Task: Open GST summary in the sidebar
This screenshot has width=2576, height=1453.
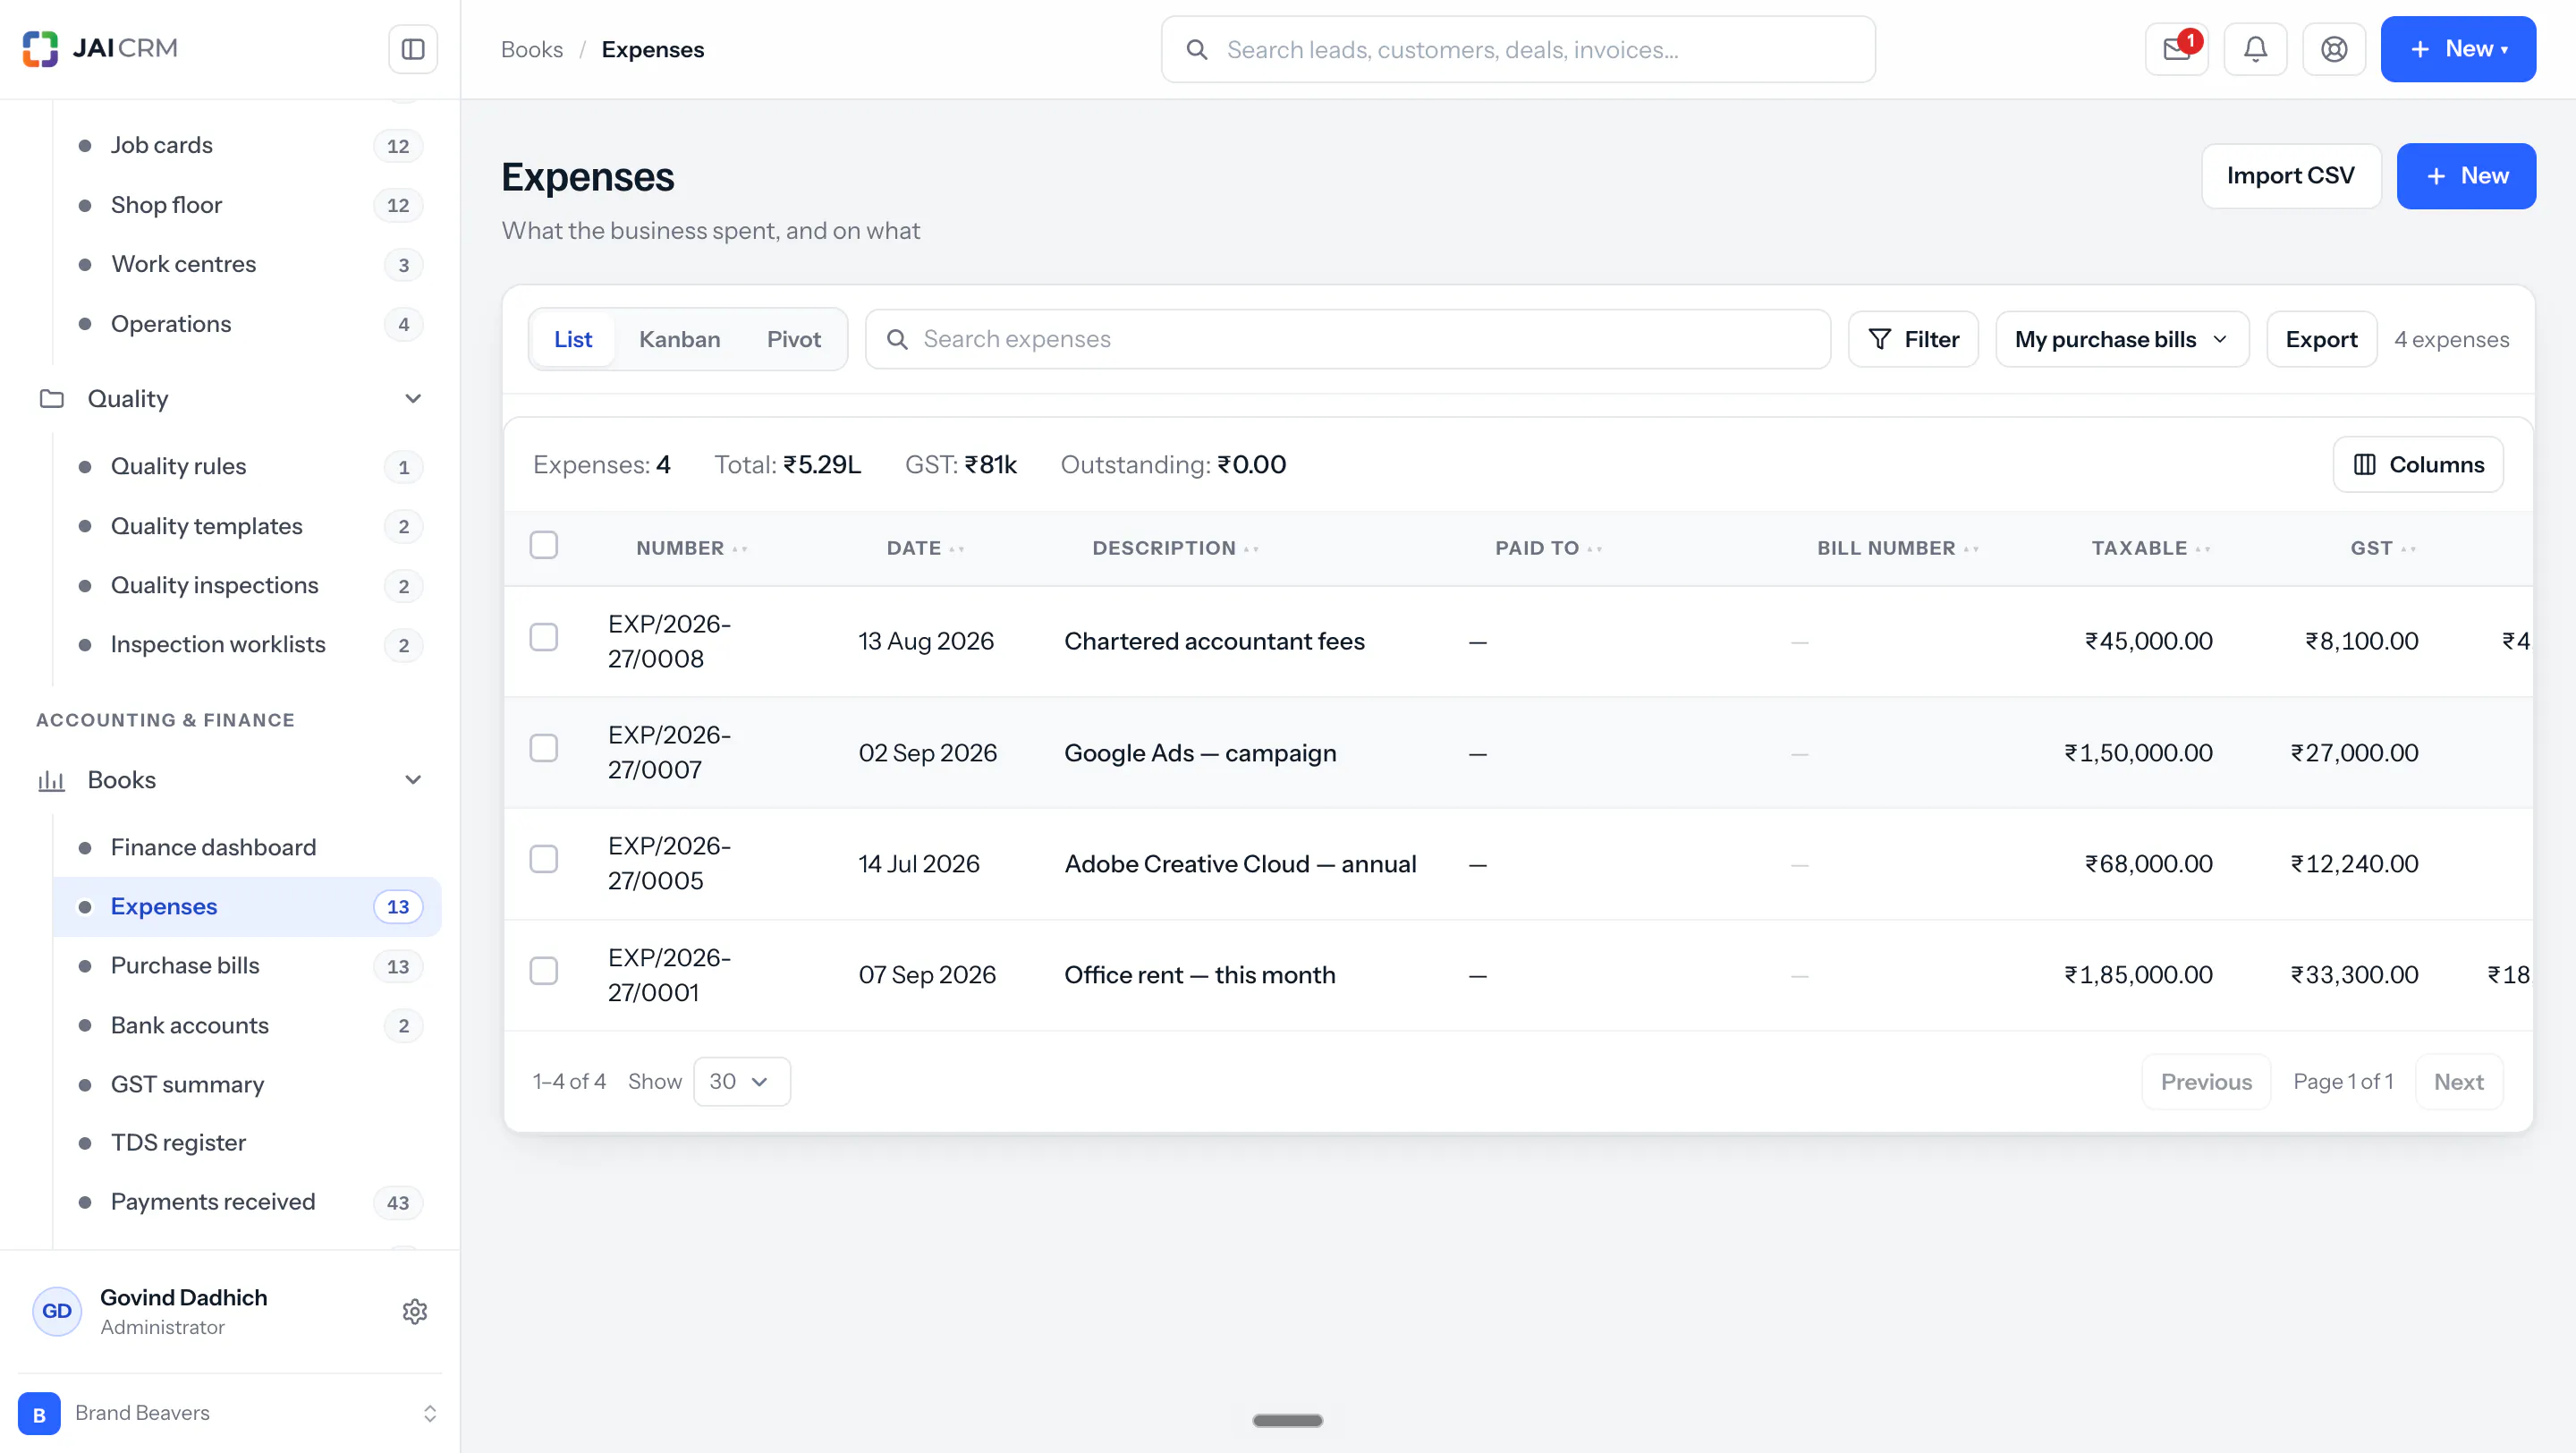Action: click(247, 1085)
